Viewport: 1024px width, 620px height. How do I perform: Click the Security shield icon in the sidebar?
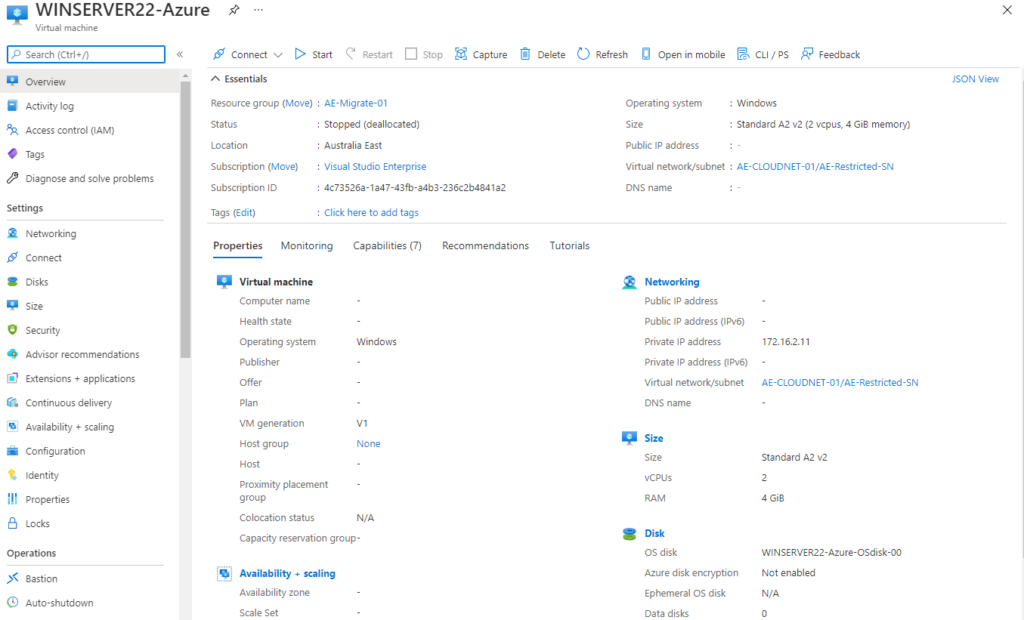point(12,329)
